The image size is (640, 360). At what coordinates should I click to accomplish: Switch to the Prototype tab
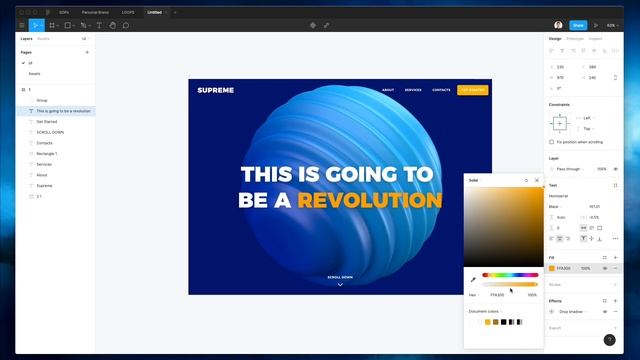[575, 39]
